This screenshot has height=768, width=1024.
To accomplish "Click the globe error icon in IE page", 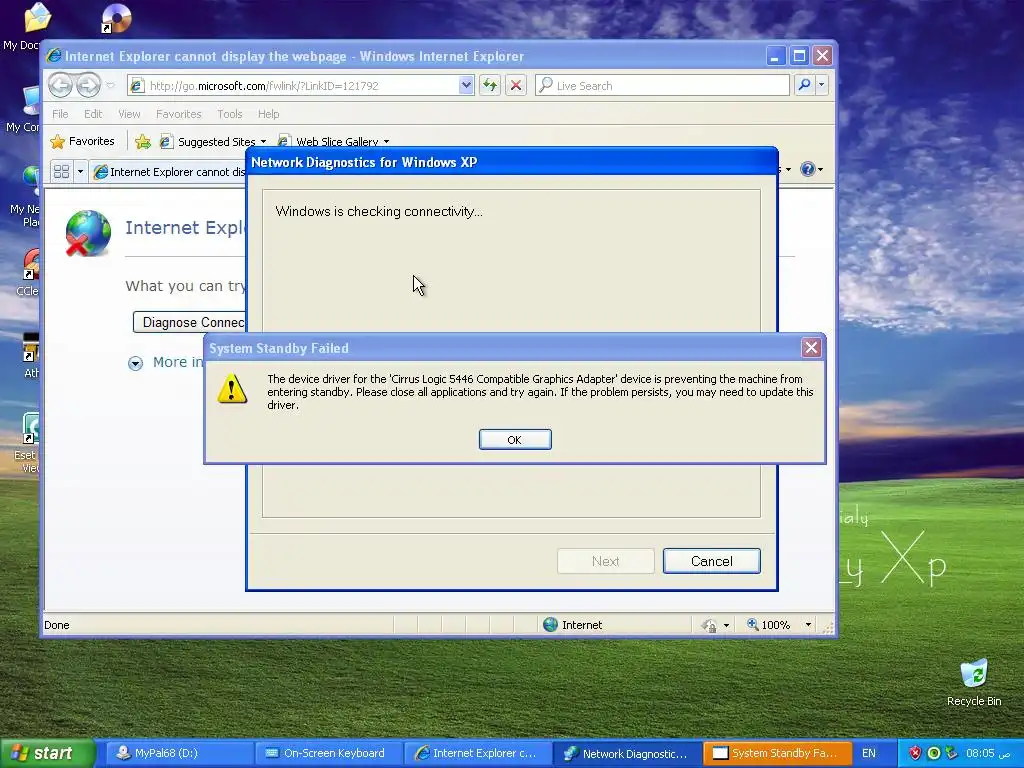I will 88,233.
